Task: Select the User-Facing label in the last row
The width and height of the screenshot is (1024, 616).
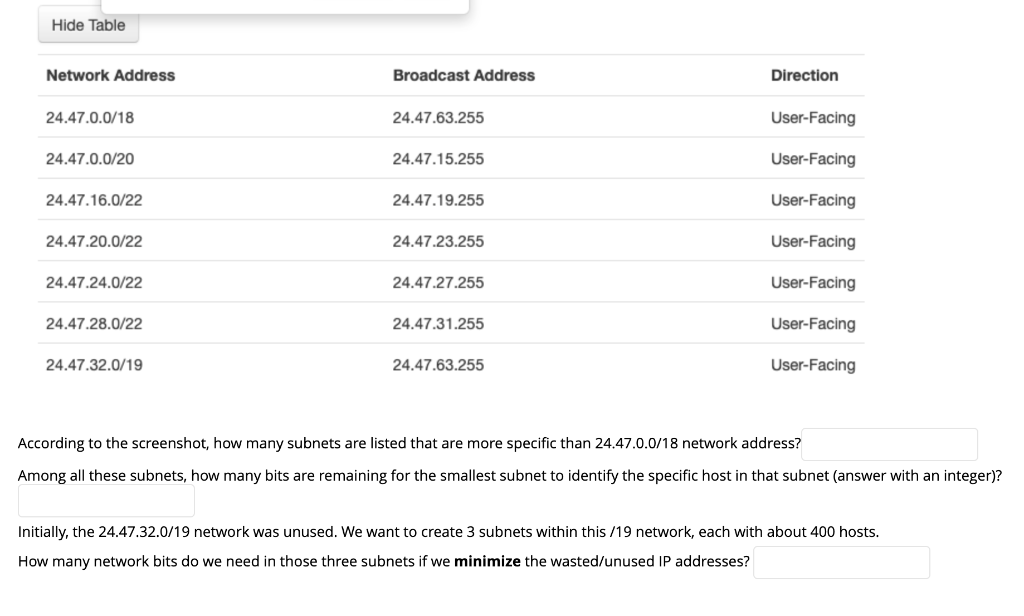Action: coord(812,364)
